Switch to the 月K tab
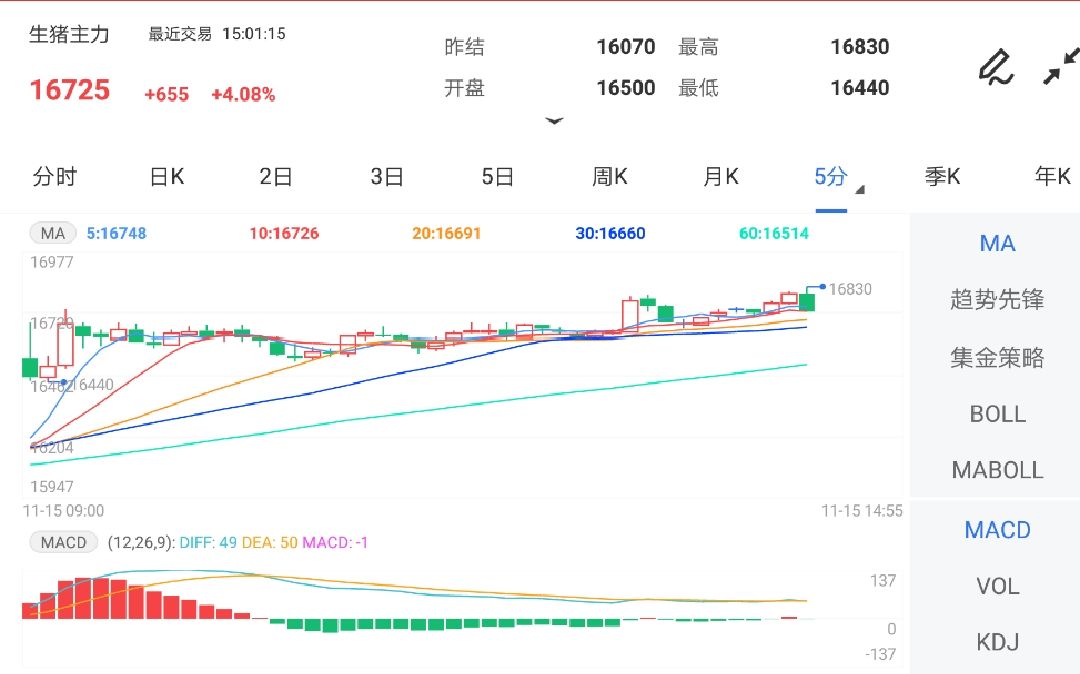1080x674 pixels. pos(720,177)
